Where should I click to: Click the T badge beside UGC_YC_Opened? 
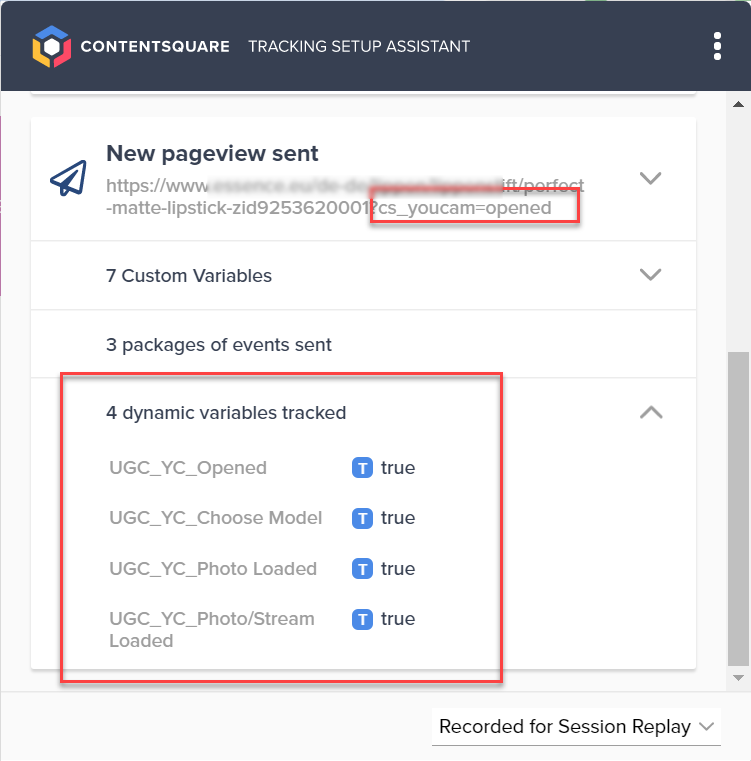(362, 468)
